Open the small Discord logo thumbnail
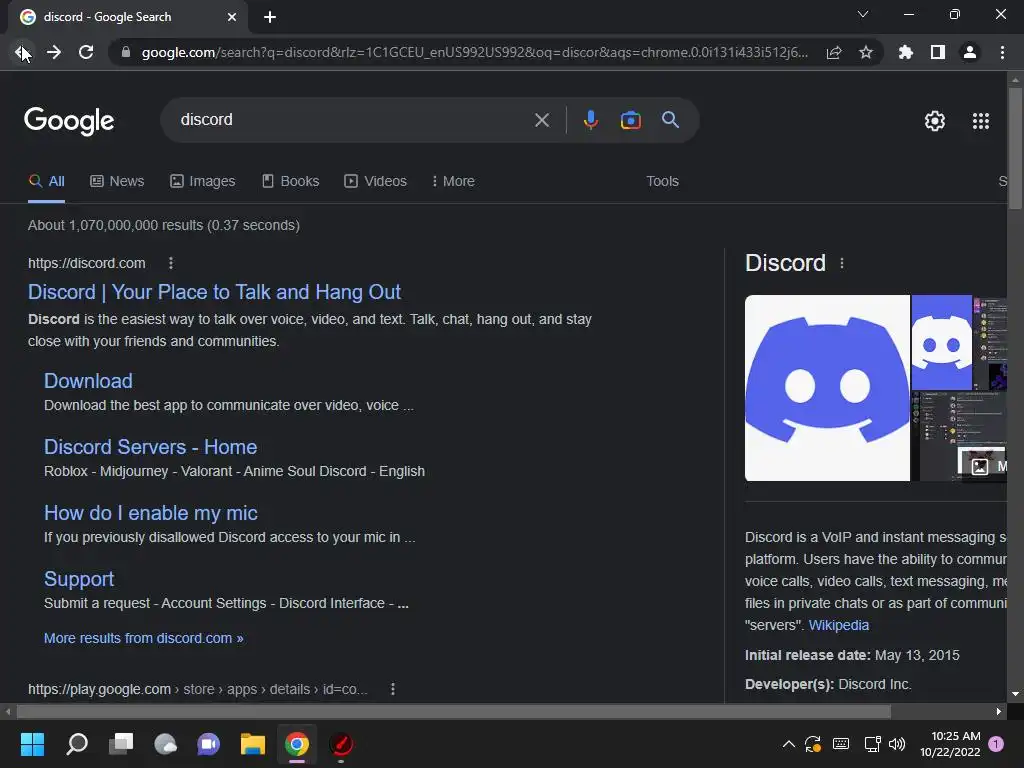 941,342
